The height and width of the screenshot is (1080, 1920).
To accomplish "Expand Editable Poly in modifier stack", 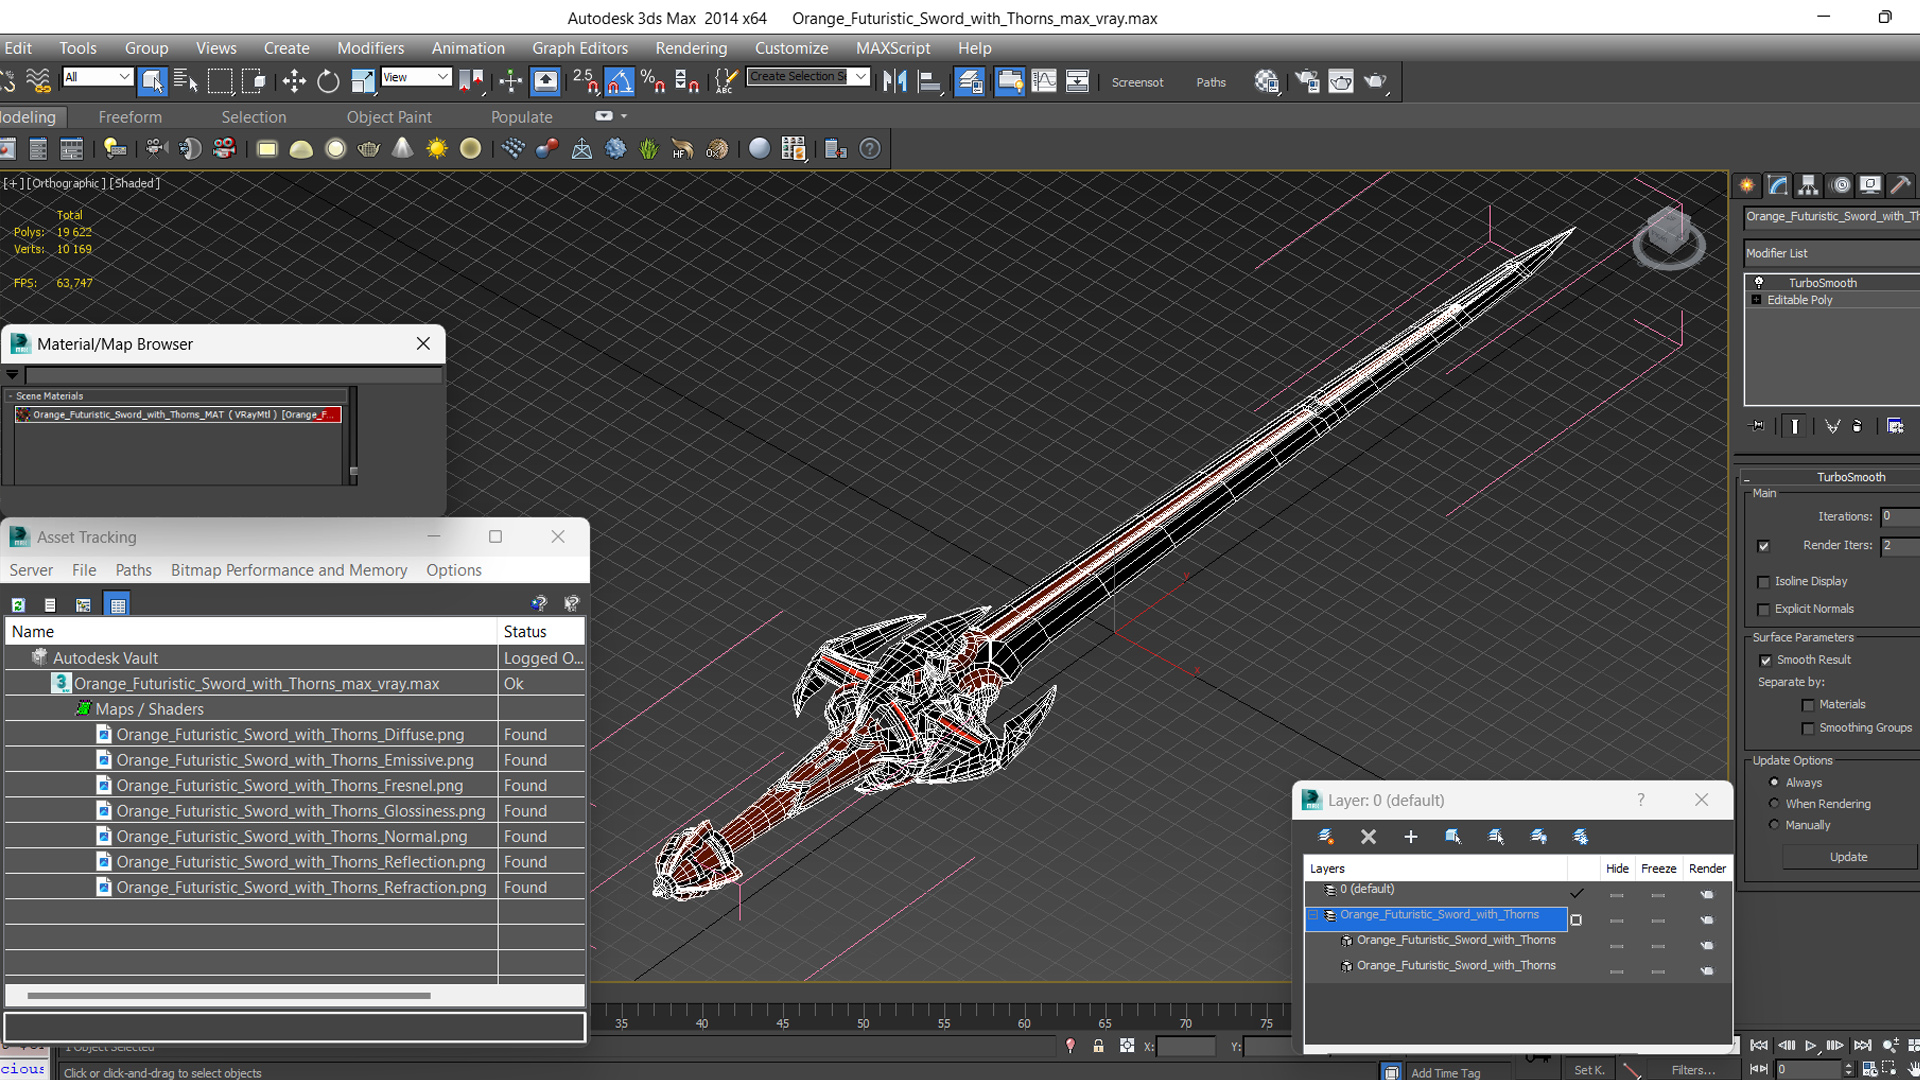I will pyautogui.click(x=1757, y=300).
